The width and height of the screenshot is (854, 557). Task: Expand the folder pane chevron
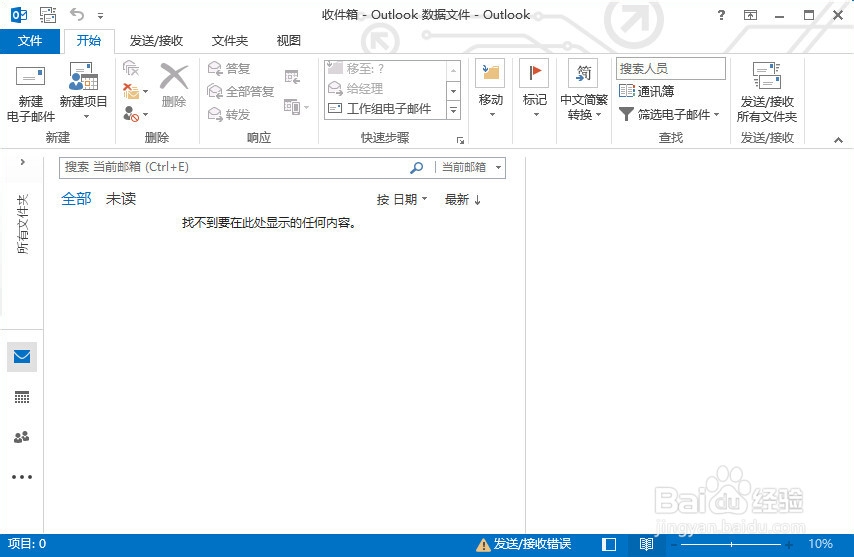pyautogui.click(x=22, y=162)
